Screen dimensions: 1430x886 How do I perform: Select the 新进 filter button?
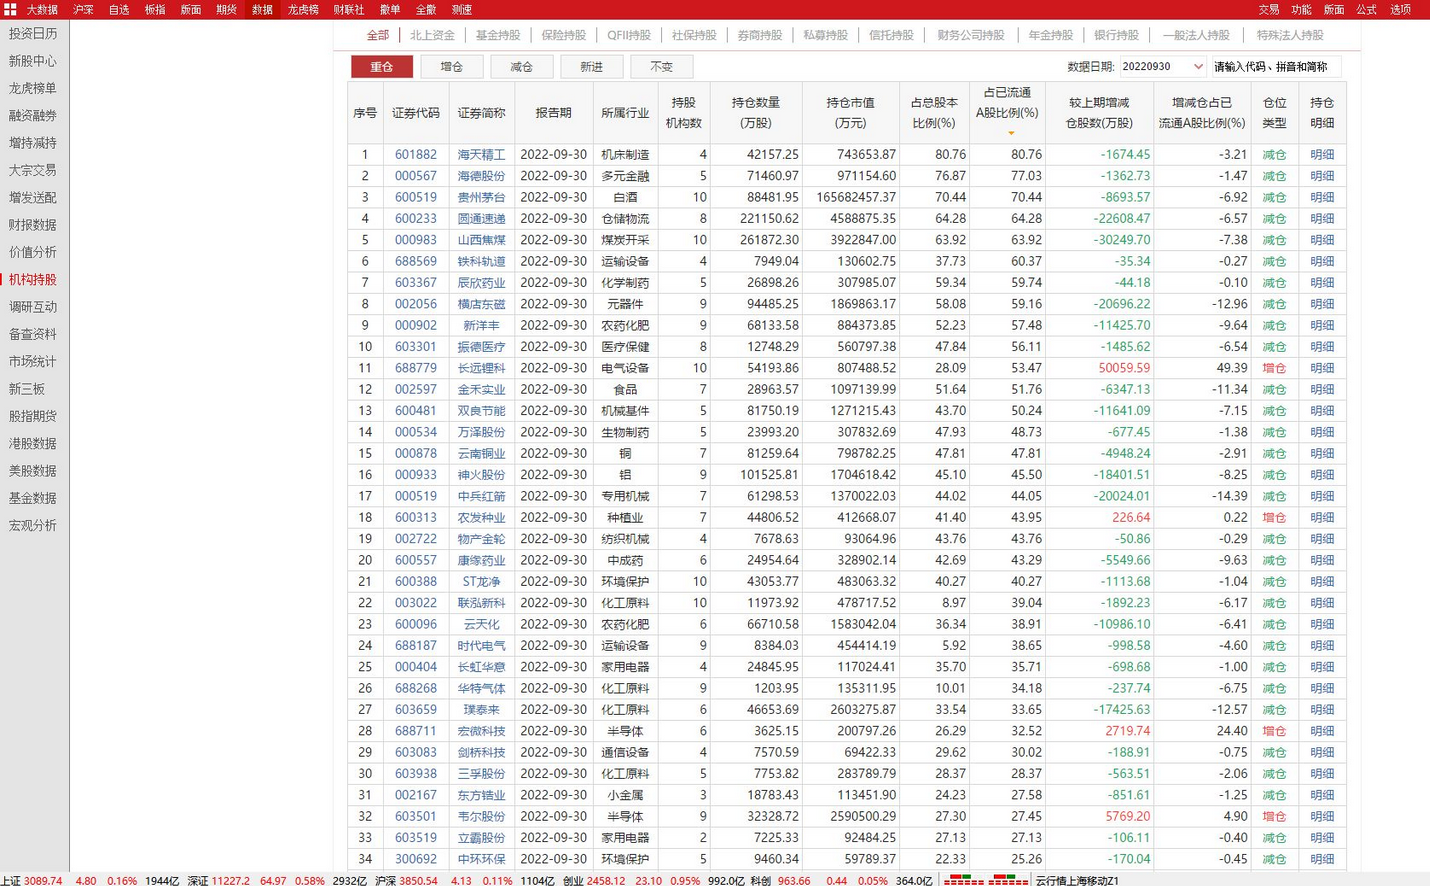[591, 67]
